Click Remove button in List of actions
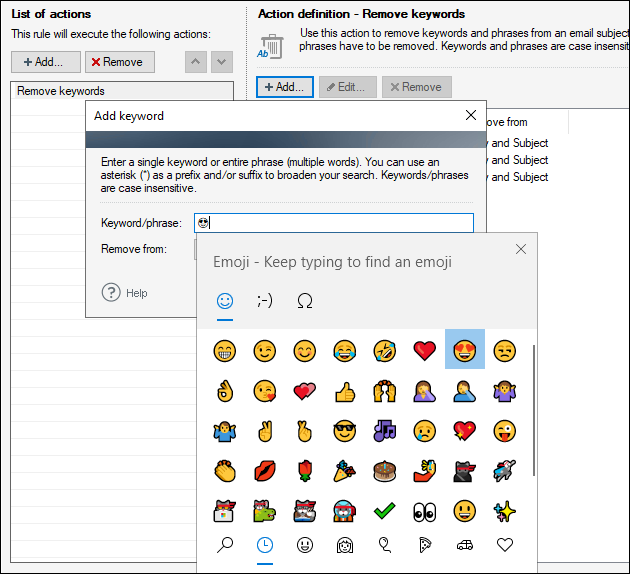 pos(120,62)
